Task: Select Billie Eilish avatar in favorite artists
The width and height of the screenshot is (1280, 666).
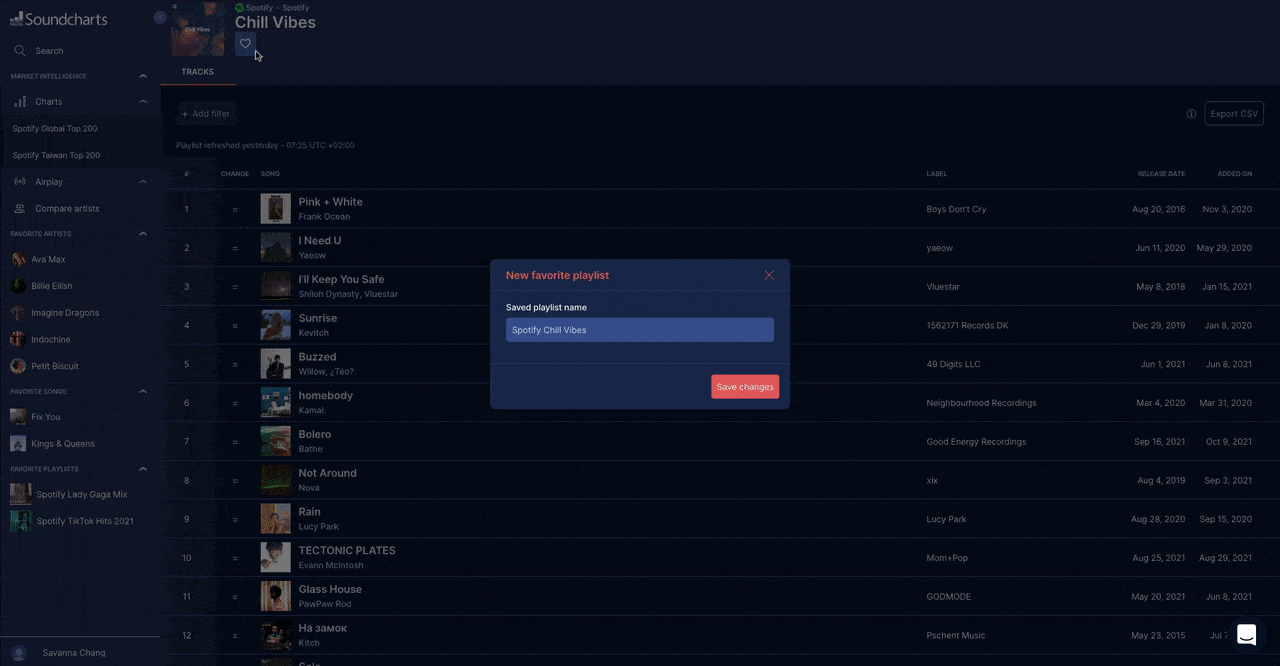Action: click(x=19, y=286)
